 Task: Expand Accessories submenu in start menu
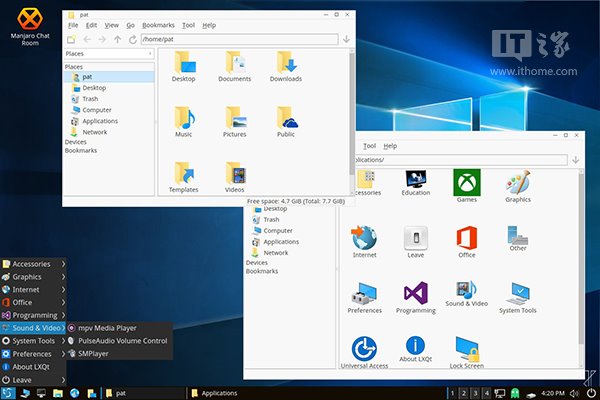coord(33,264)
